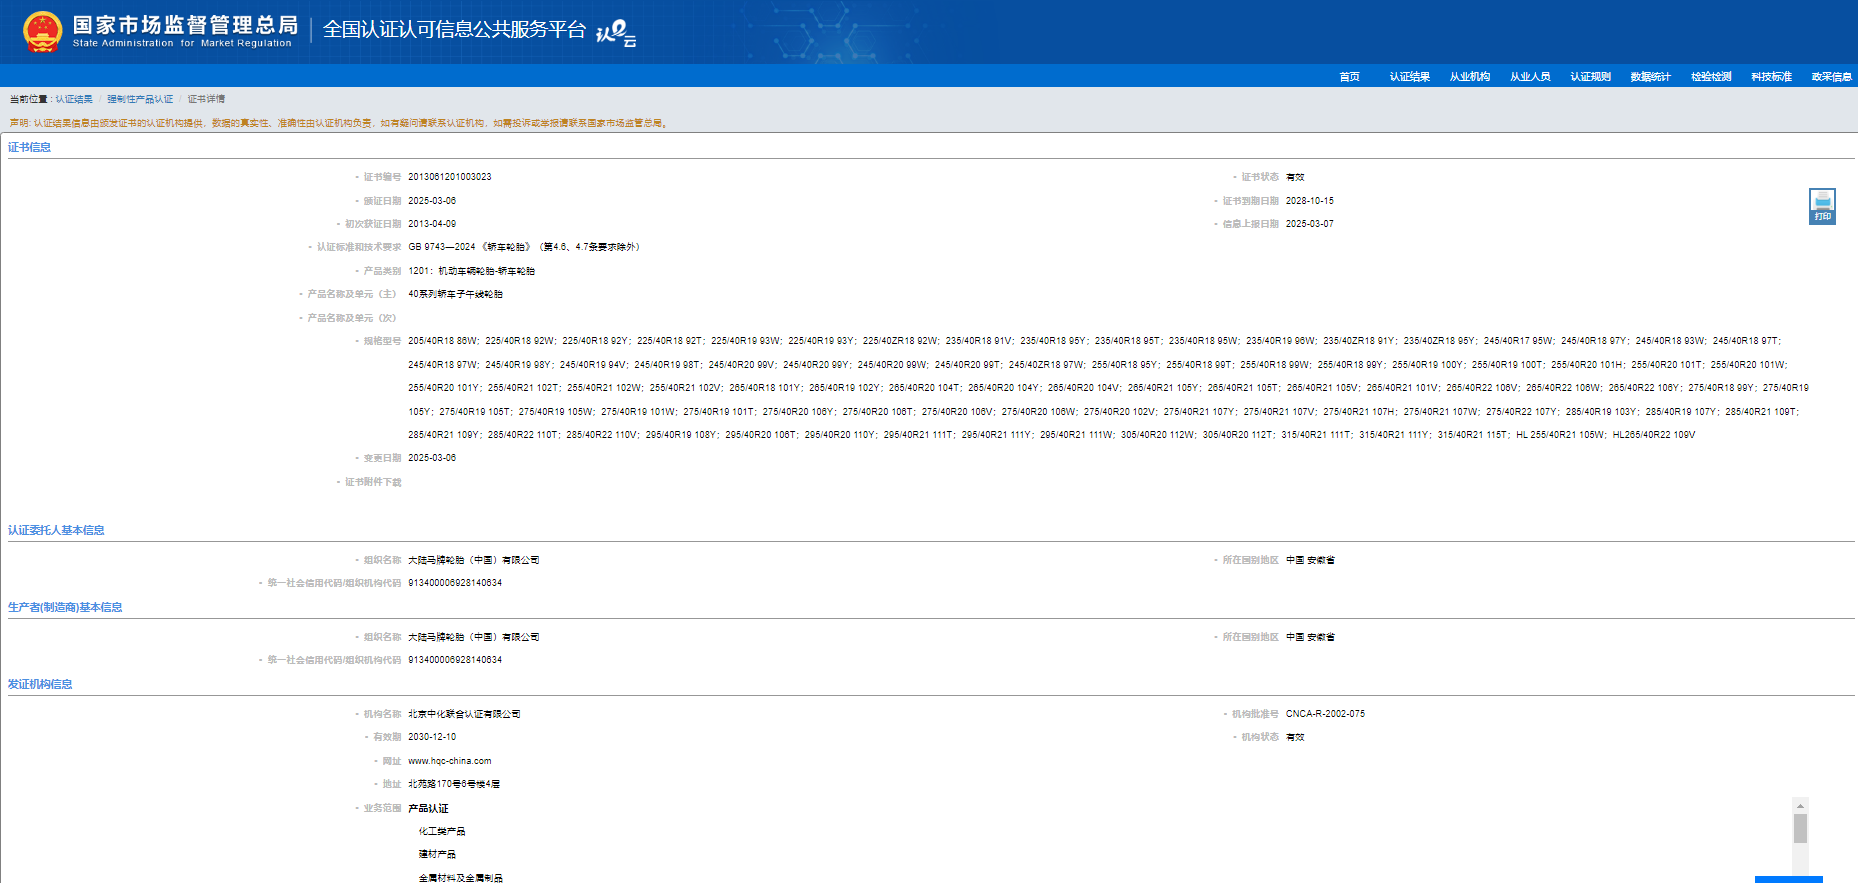Viewport: 1858px width, 883px height.
Task: Select 40系列轿车子午线轮胎 product name
Action: point(455,294)
